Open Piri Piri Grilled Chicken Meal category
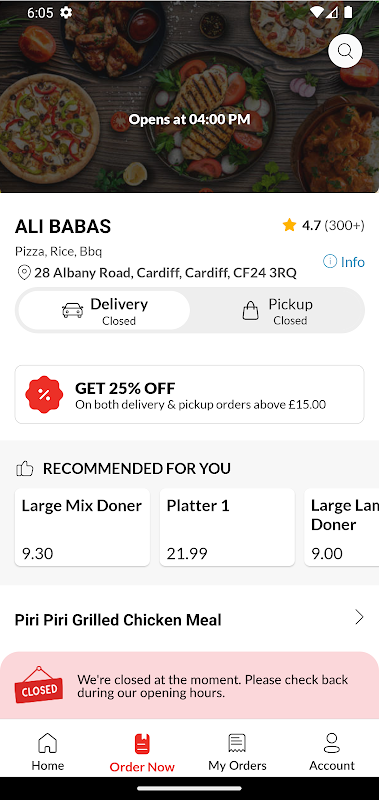 tap(189, 619)
